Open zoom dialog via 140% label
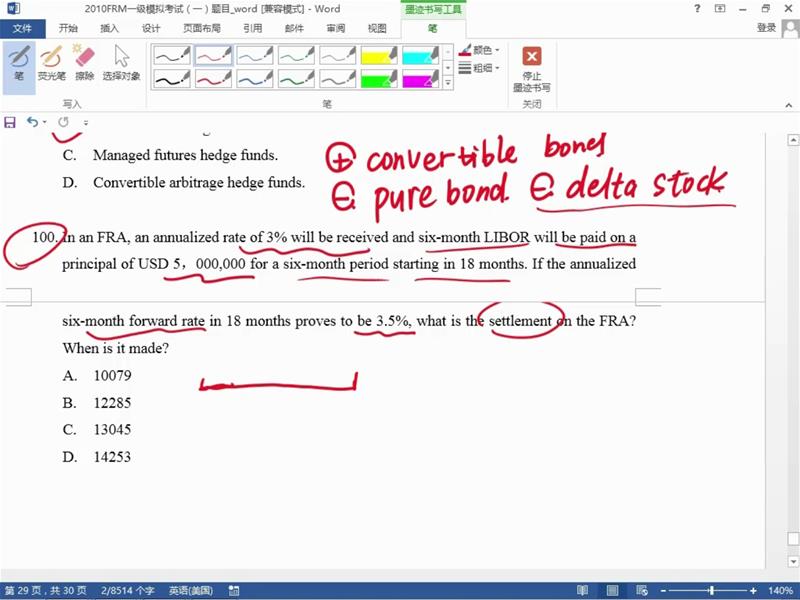Screen dimensions: 800x600 point(780,591)
